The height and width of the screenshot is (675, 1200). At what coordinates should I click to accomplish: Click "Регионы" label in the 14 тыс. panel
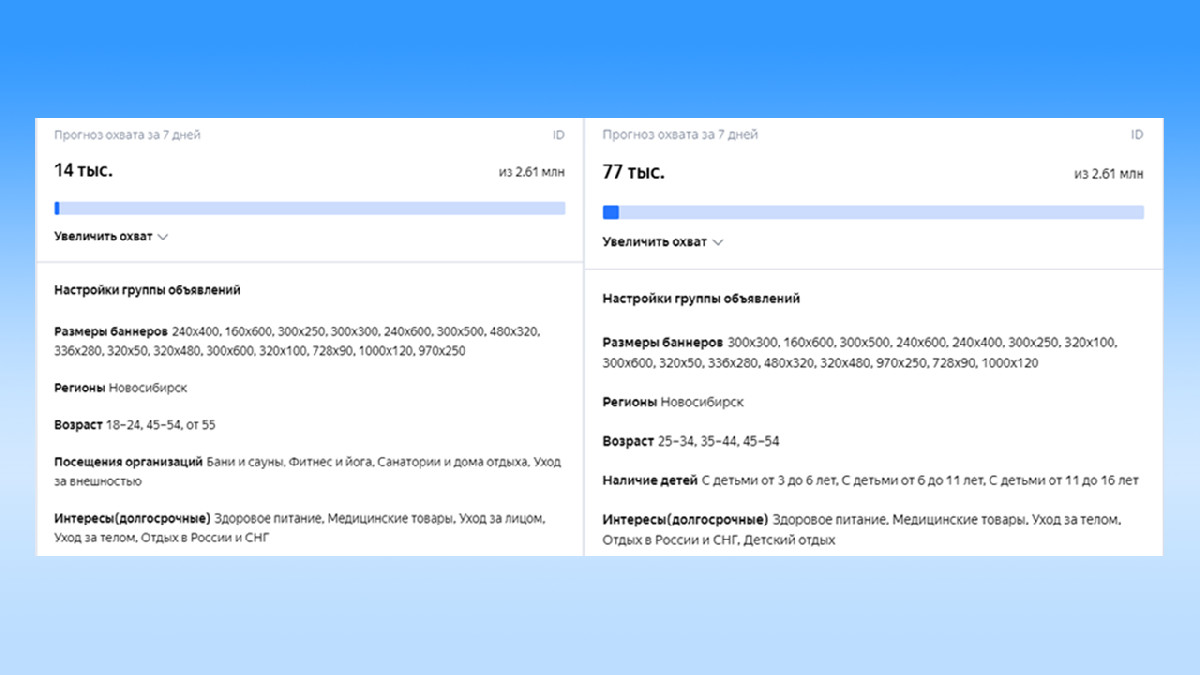coord(79,388)
